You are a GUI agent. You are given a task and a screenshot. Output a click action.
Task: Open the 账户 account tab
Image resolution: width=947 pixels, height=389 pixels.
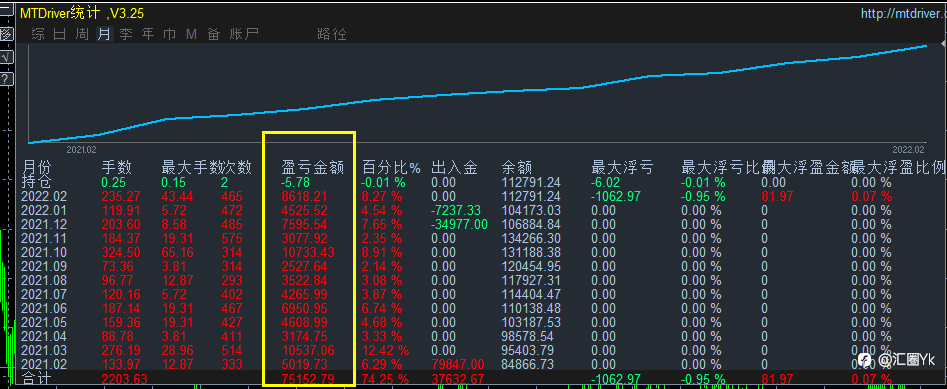244,34
